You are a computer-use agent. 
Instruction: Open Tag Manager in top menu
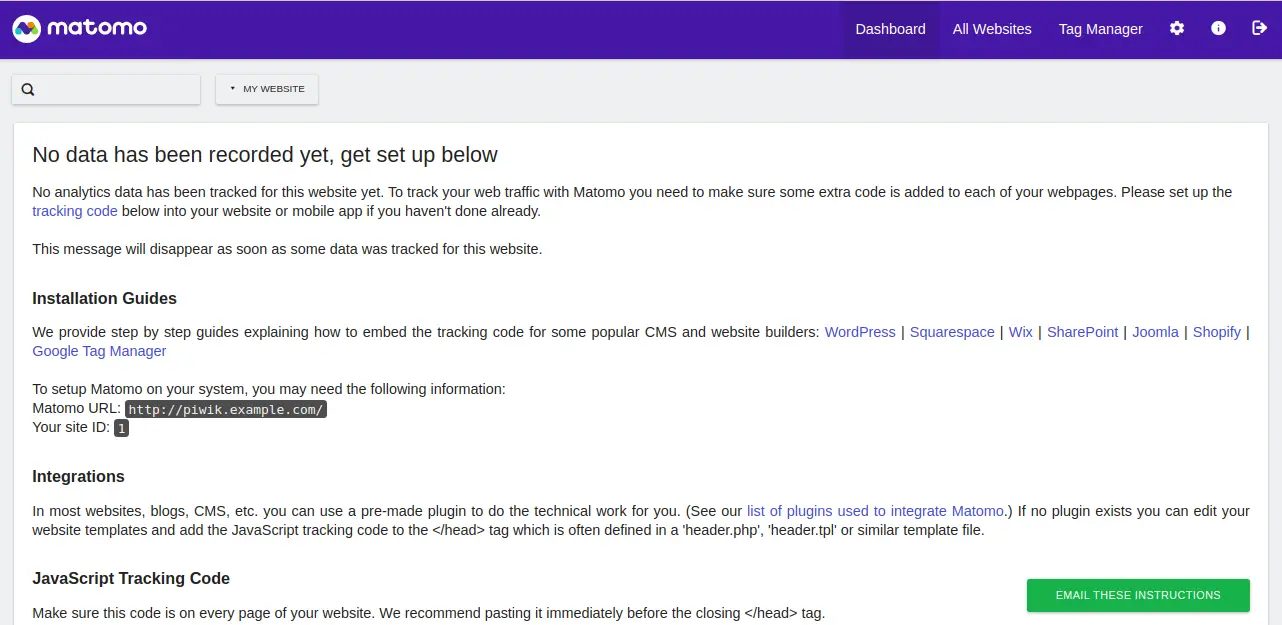[1100, 29]
